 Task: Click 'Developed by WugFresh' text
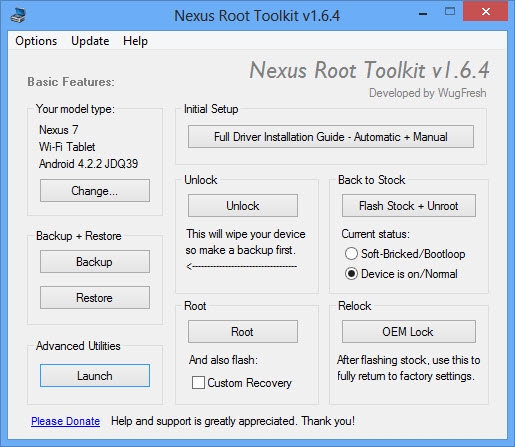click(x=427, y=93)
